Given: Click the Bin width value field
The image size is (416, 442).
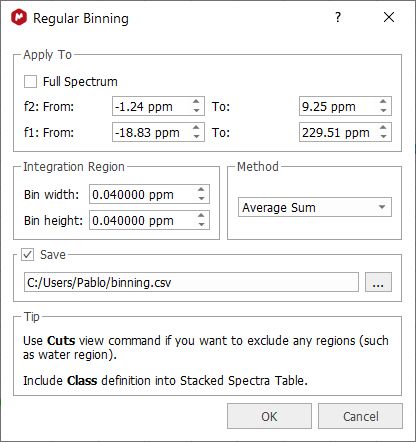Looking at the screenshot, I should click(x=149, y=194).
